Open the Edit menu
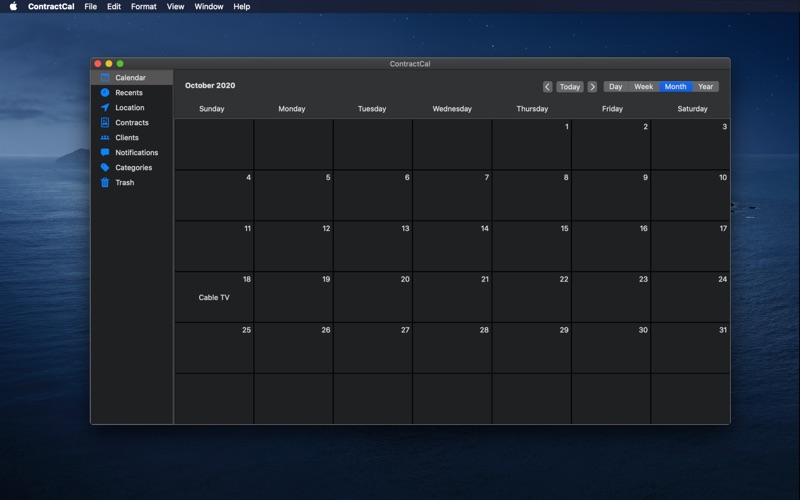 tap(114, 6)
